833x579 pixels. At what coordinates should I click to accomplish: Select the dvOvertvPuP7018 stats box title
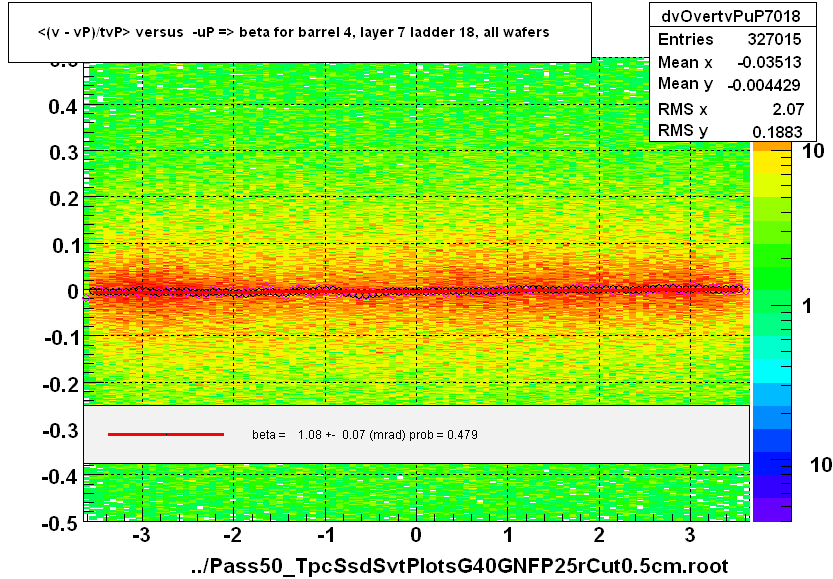730,16
